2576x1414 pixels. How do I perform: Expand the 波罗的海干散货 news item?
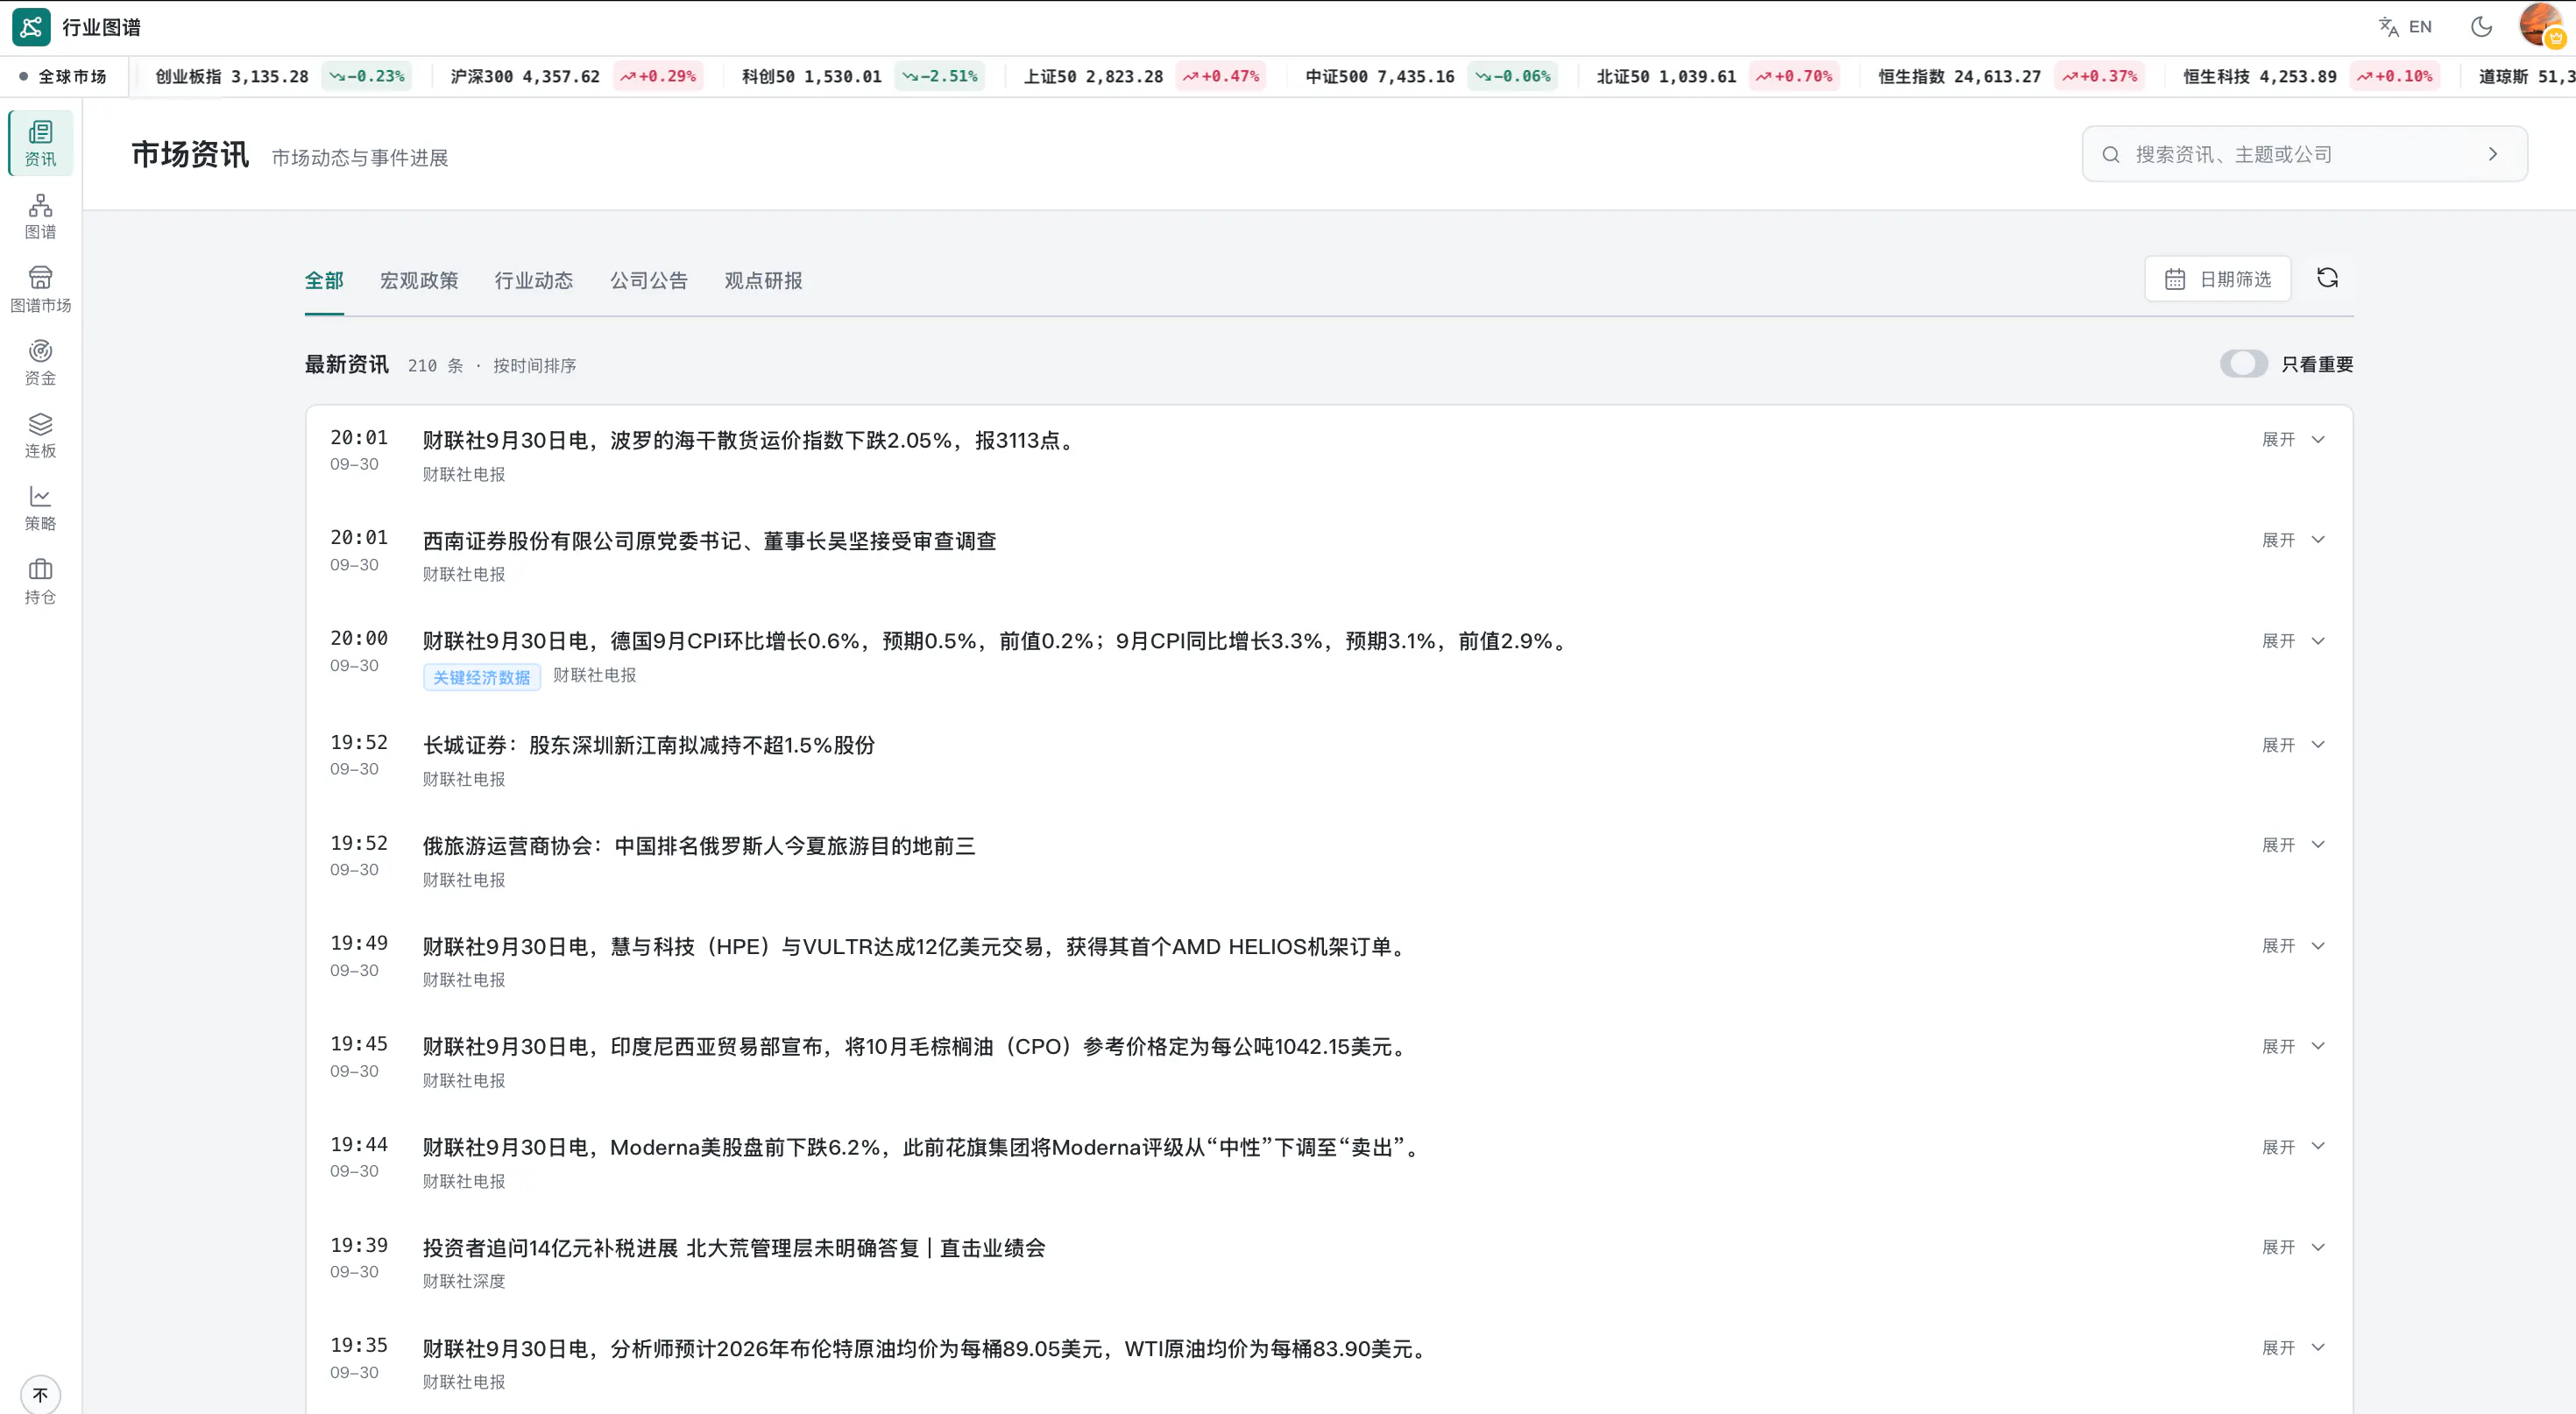coord(2293,439)
